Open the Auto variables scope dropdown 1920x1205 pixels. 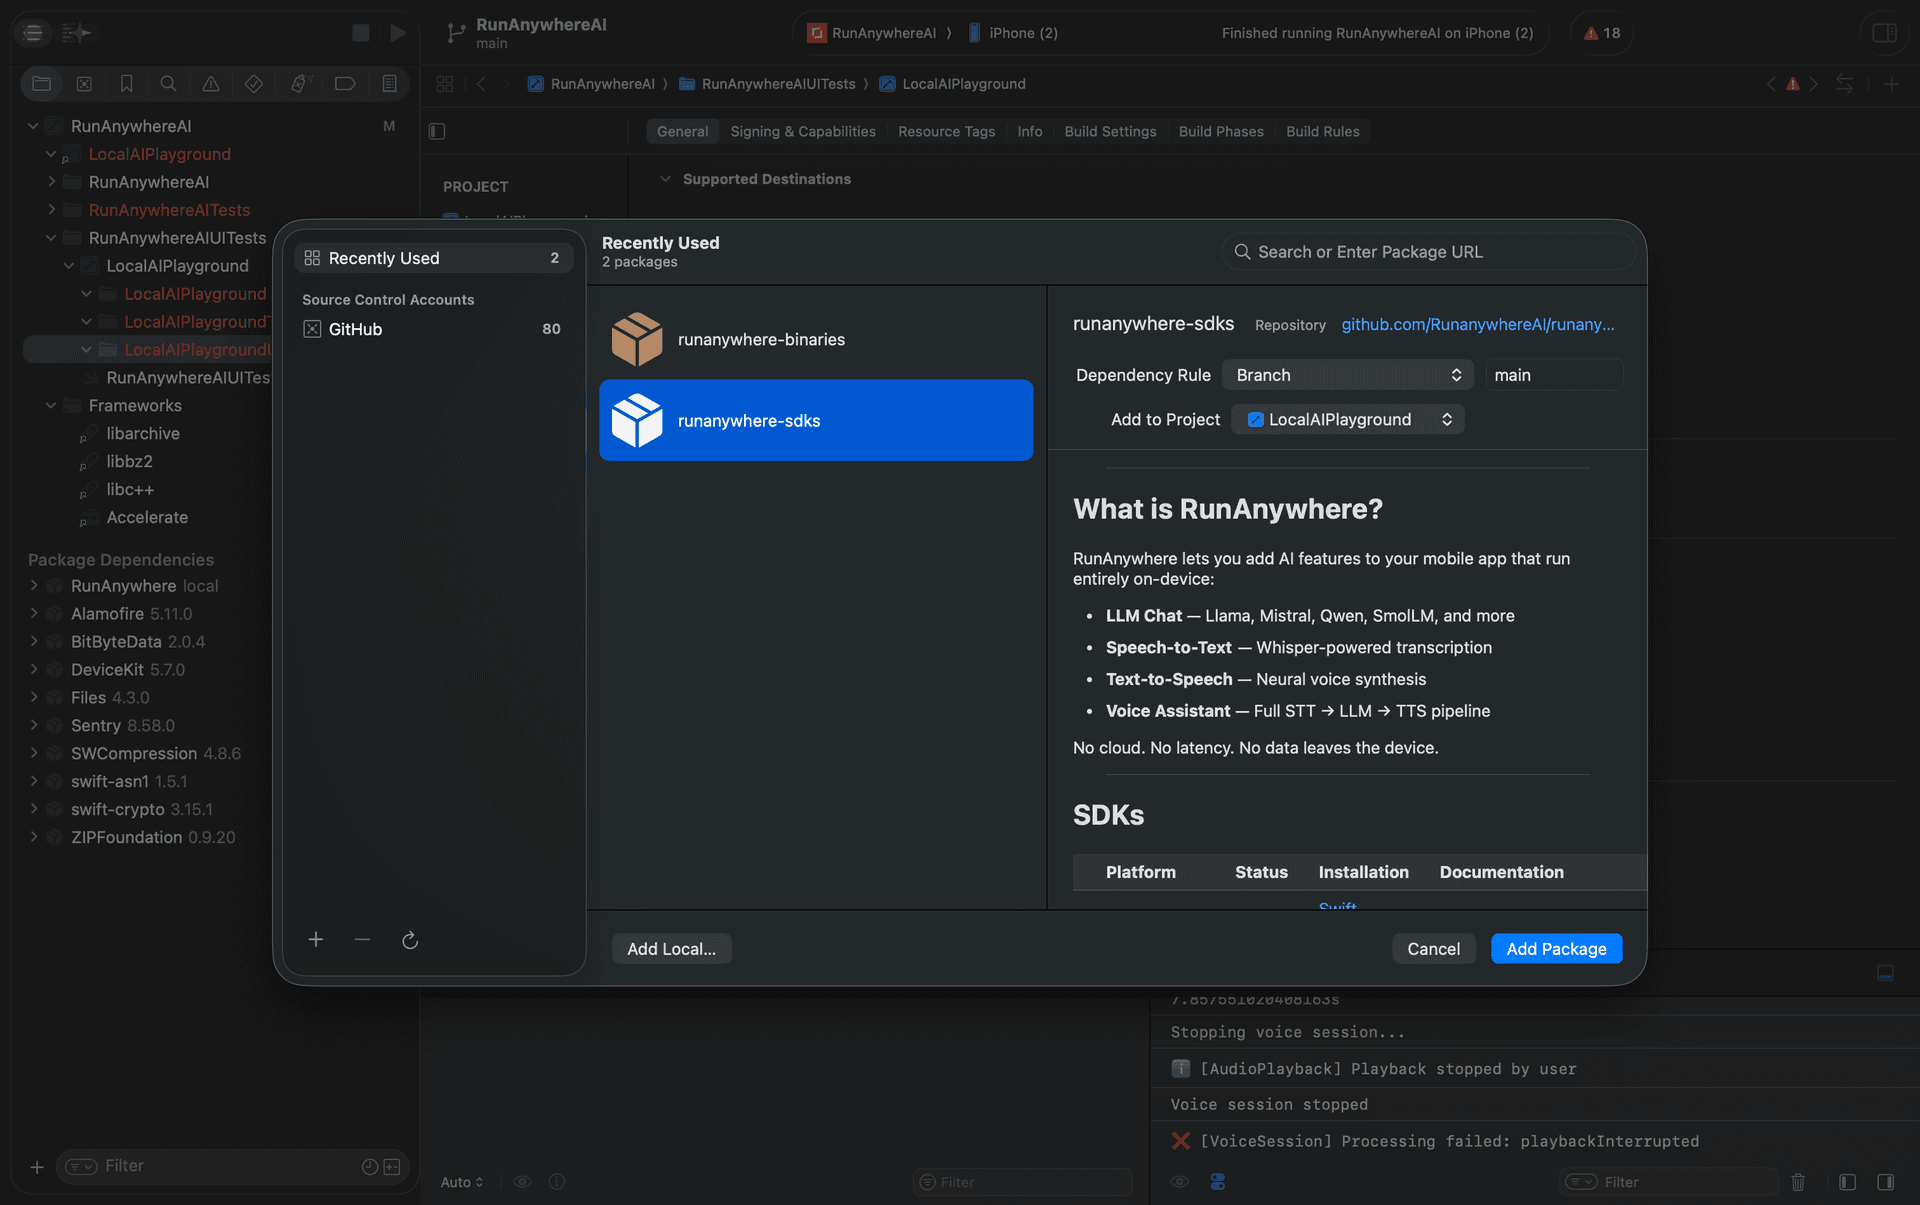[x=461, y=1182]
